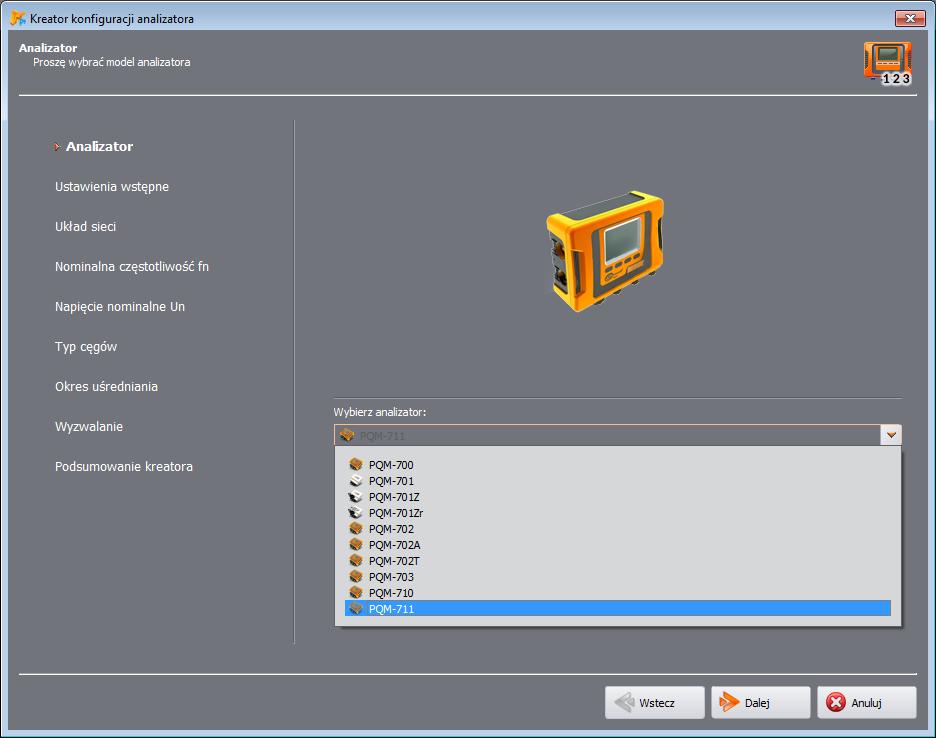The image size is (936, 738).
Task: Choose PQM-701 from the list
Action: [618, 481]
